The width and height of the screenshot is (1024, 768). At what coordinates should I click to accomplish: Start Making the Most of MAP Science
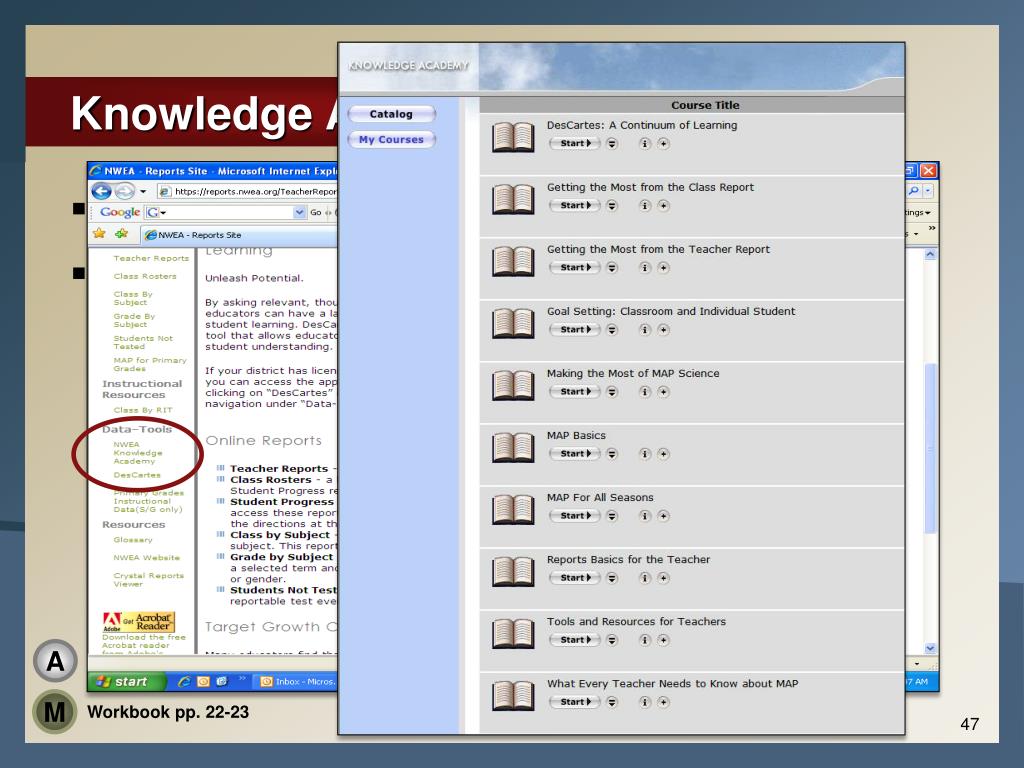[x=575, y=392]
